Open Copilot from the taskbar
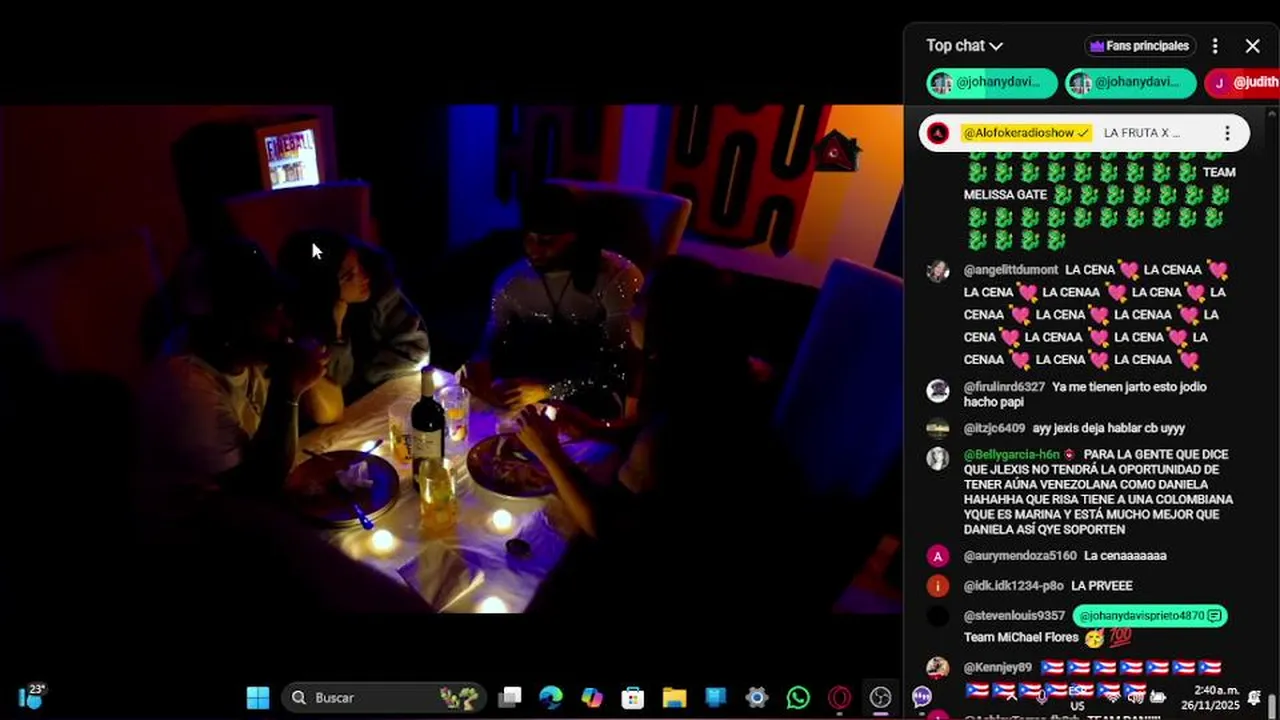 (x=592, y=697)
